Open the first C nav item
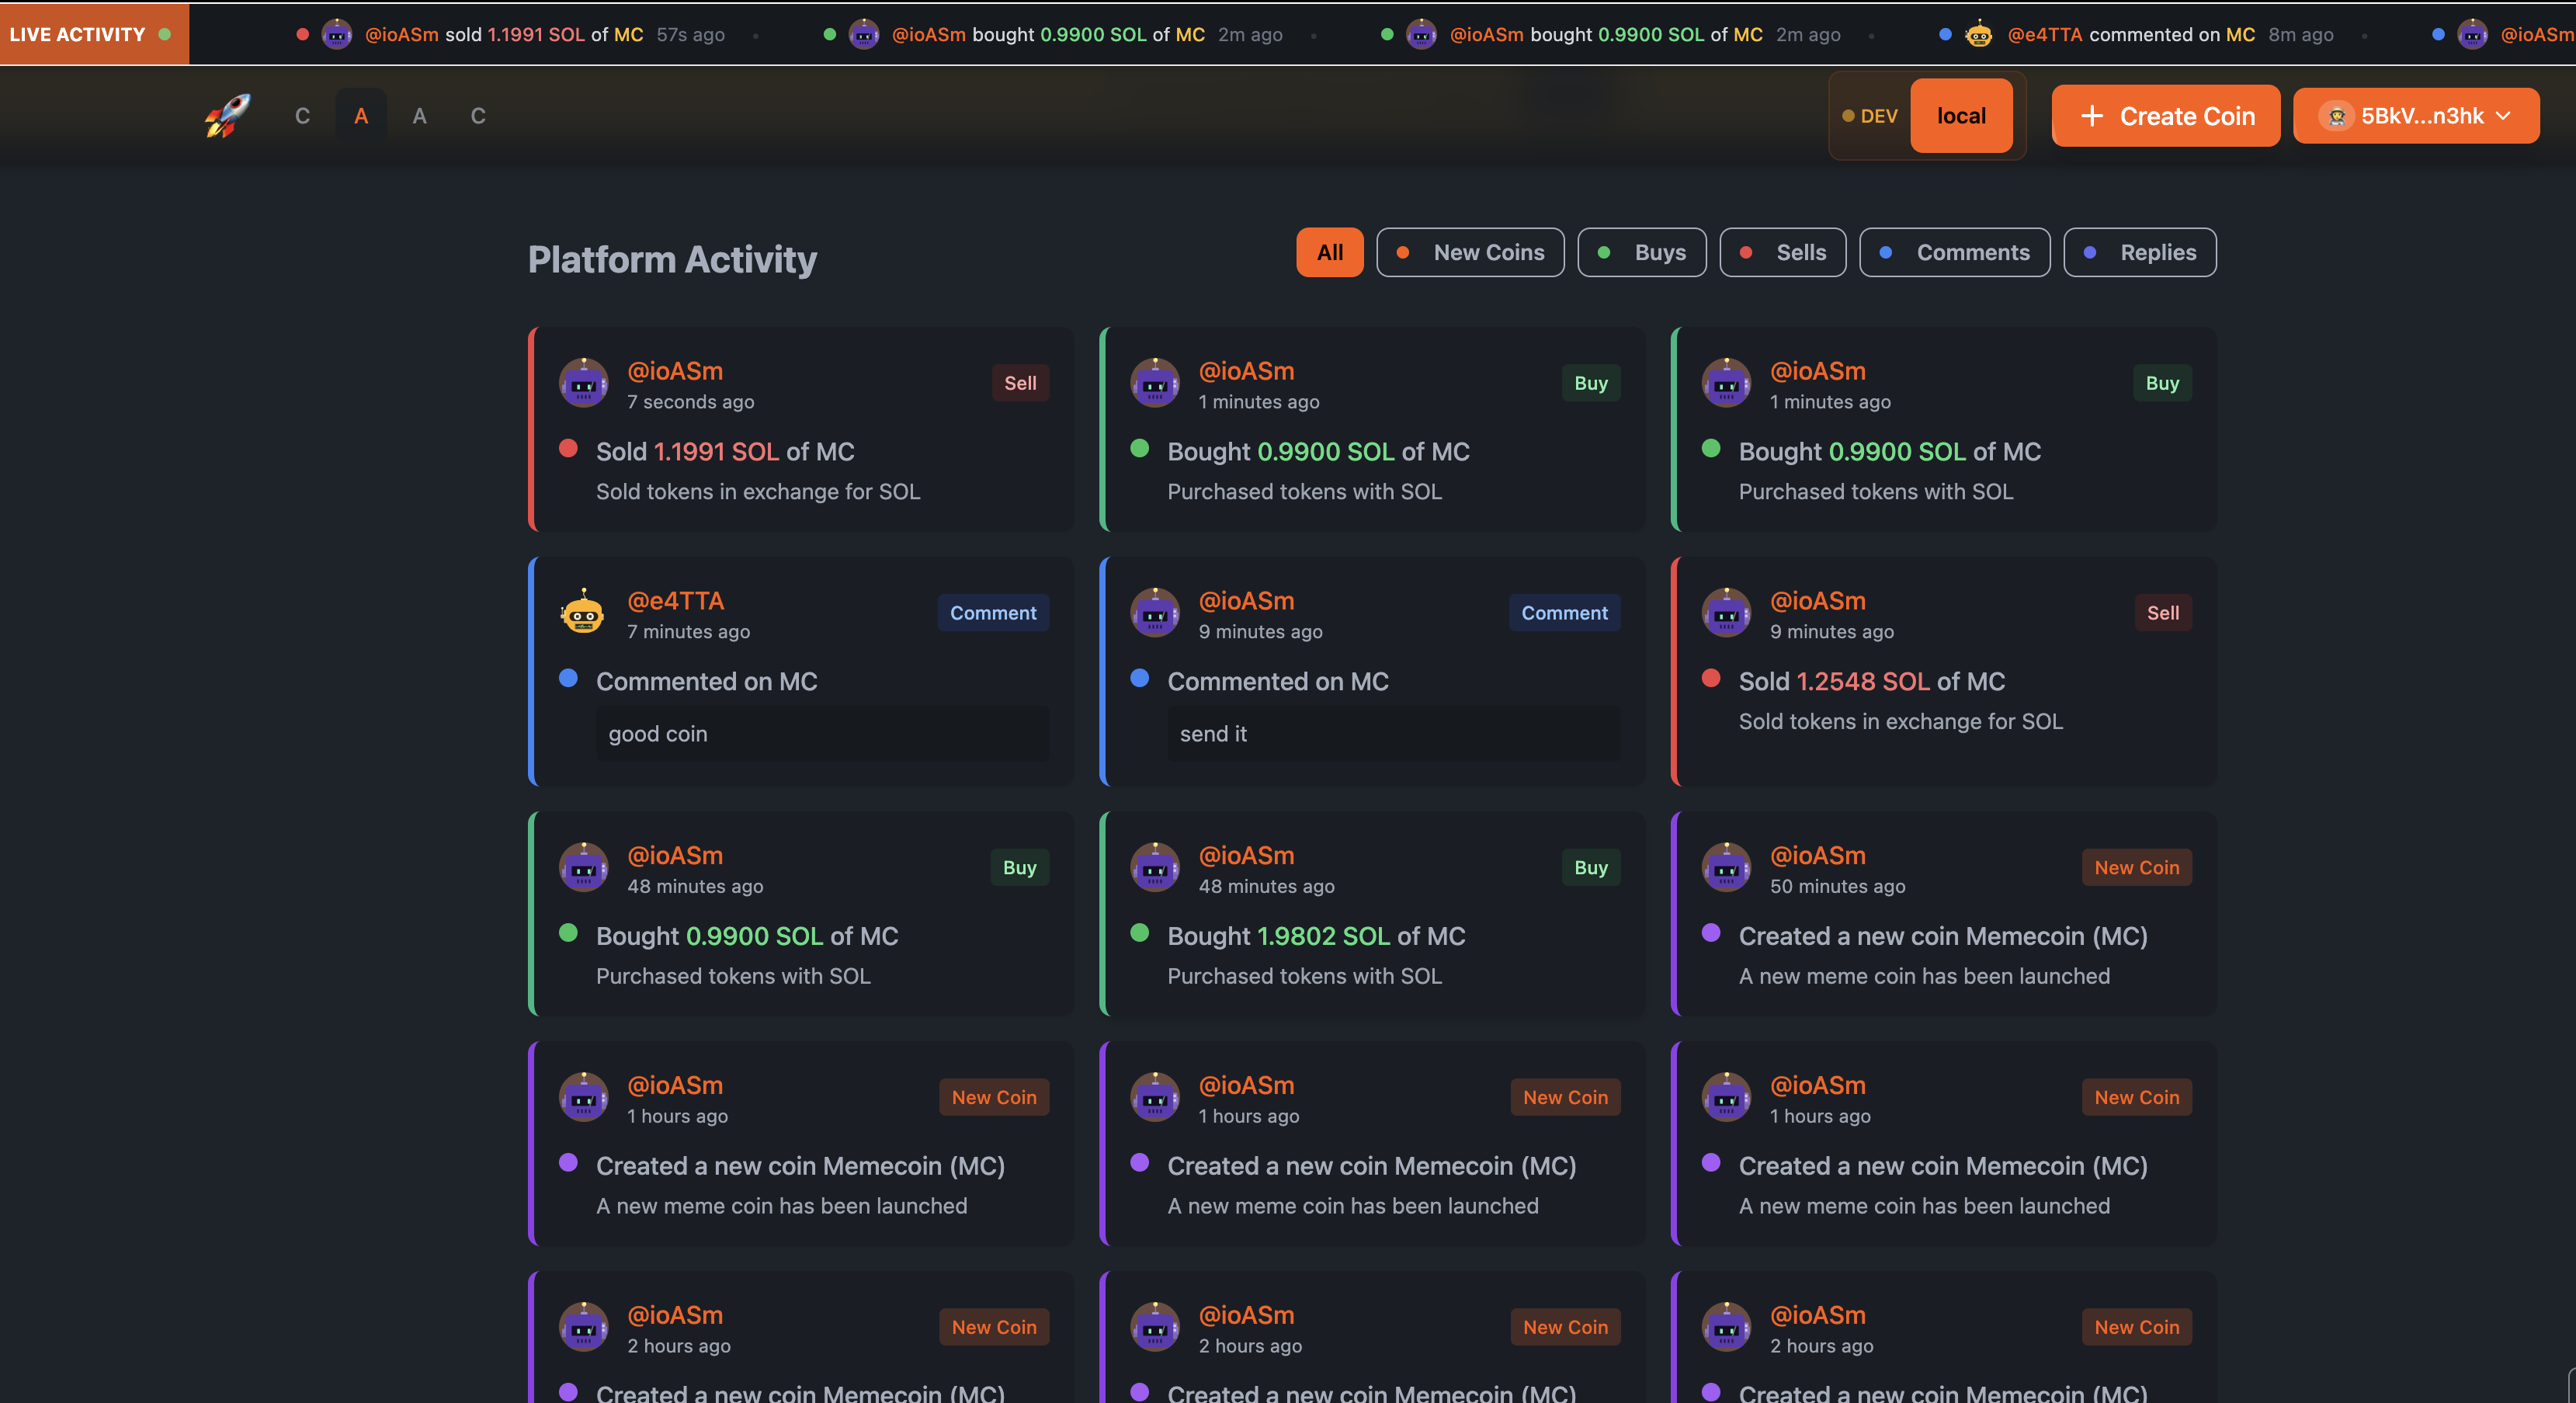Viewport: 2576px width, 1403px height. point(302,116)
